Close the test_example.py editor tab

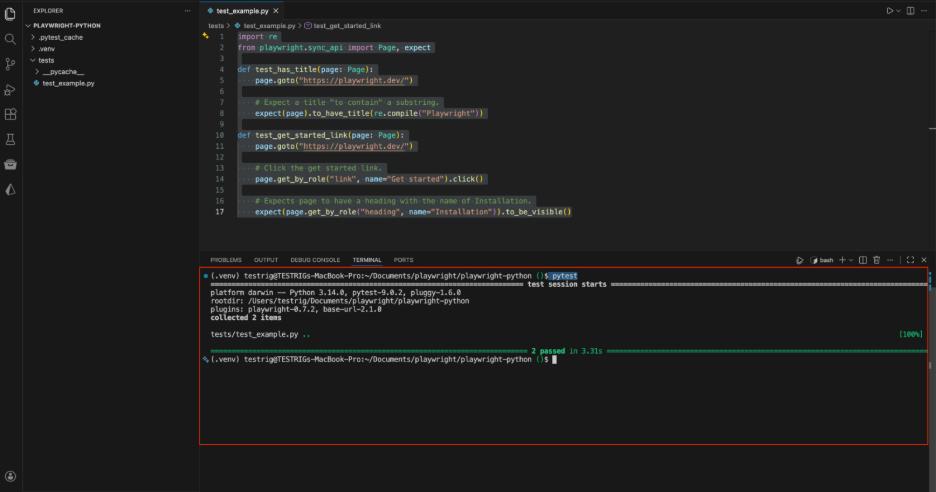point(276,10)
